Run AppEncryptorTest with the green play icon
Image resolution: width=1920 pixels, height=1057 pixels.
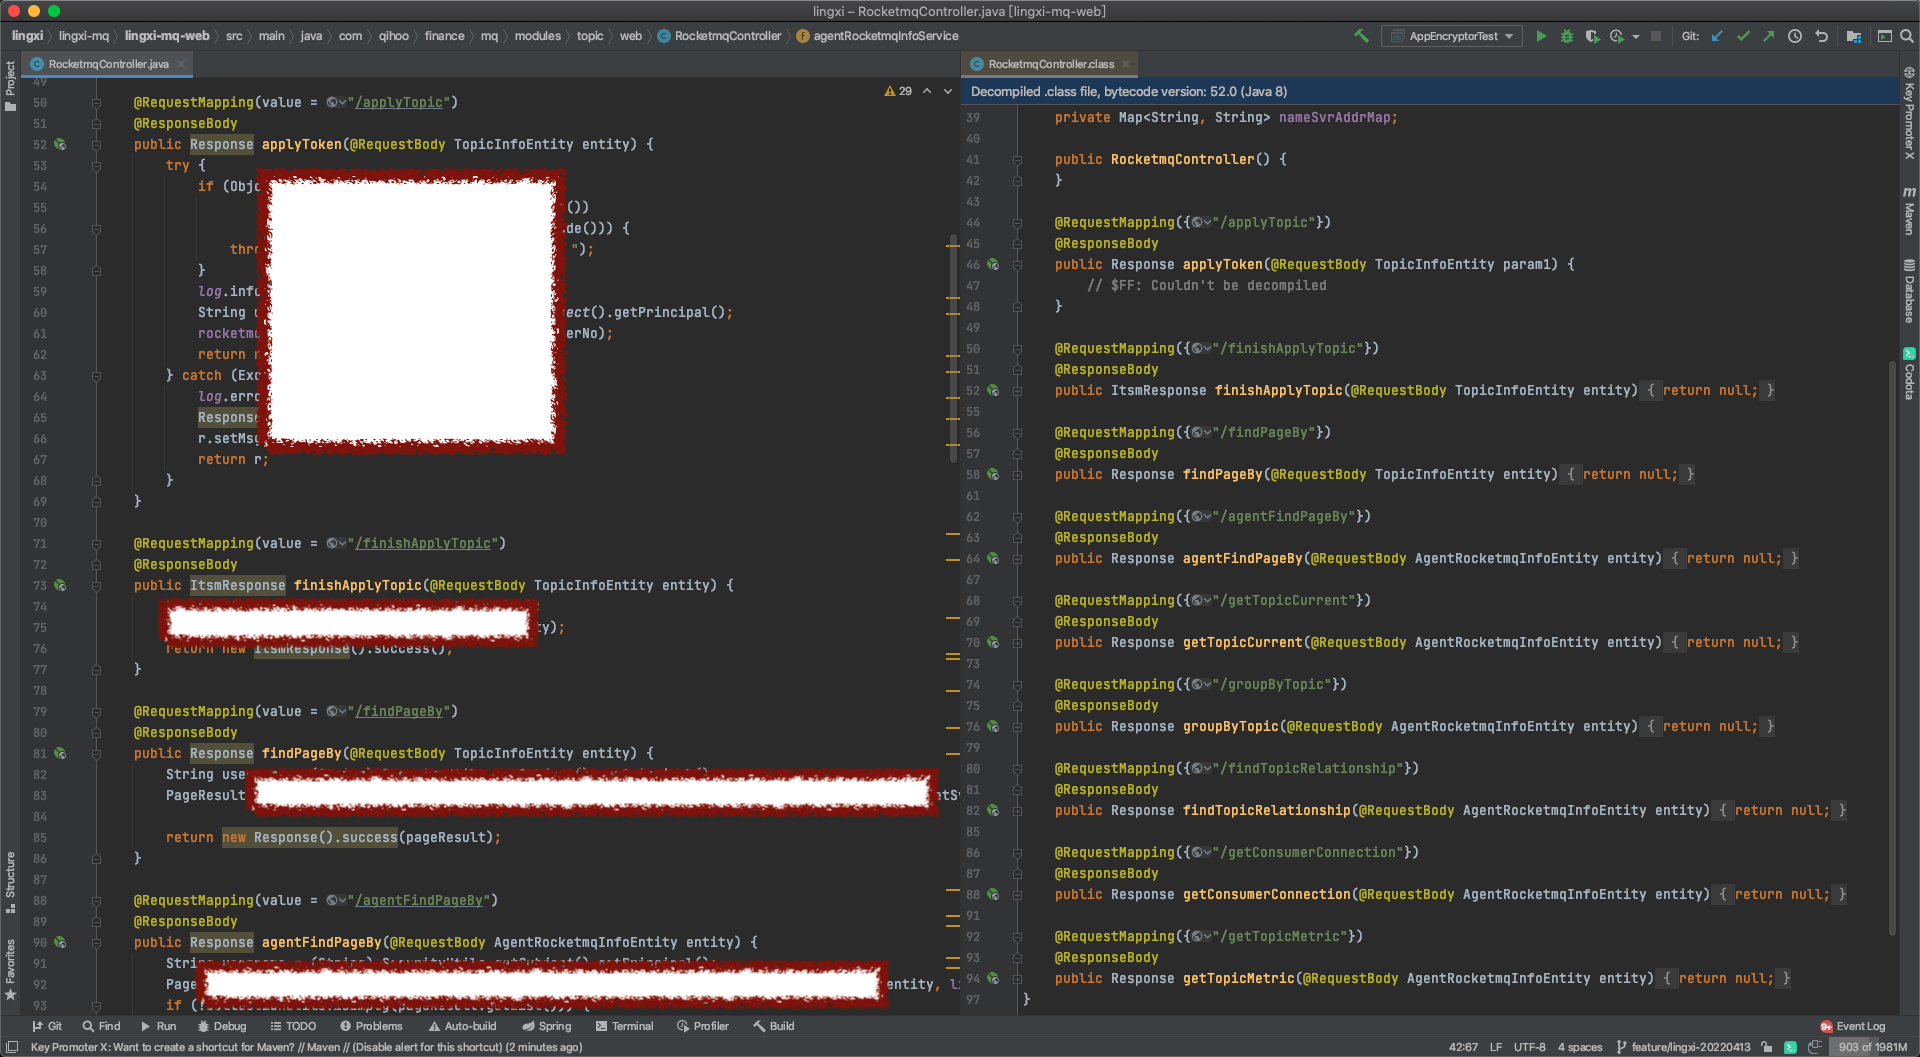click(1541, 36)
